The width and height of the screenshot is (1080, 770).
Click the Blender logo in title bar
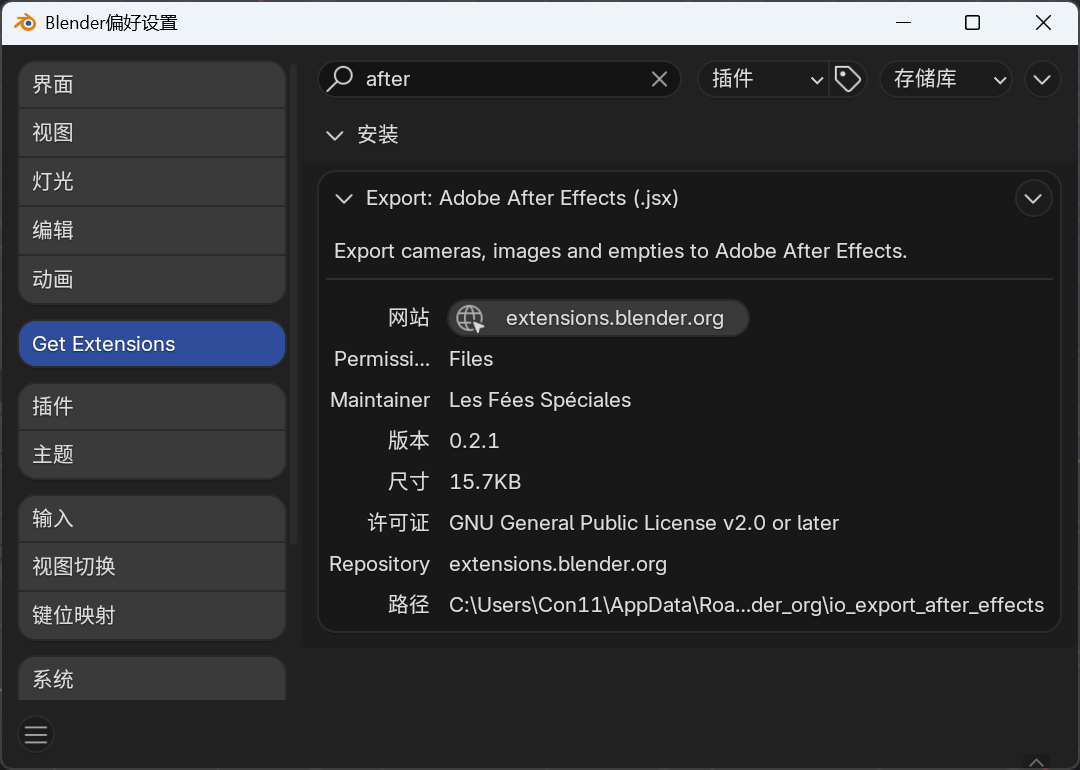tap(25, 23)
